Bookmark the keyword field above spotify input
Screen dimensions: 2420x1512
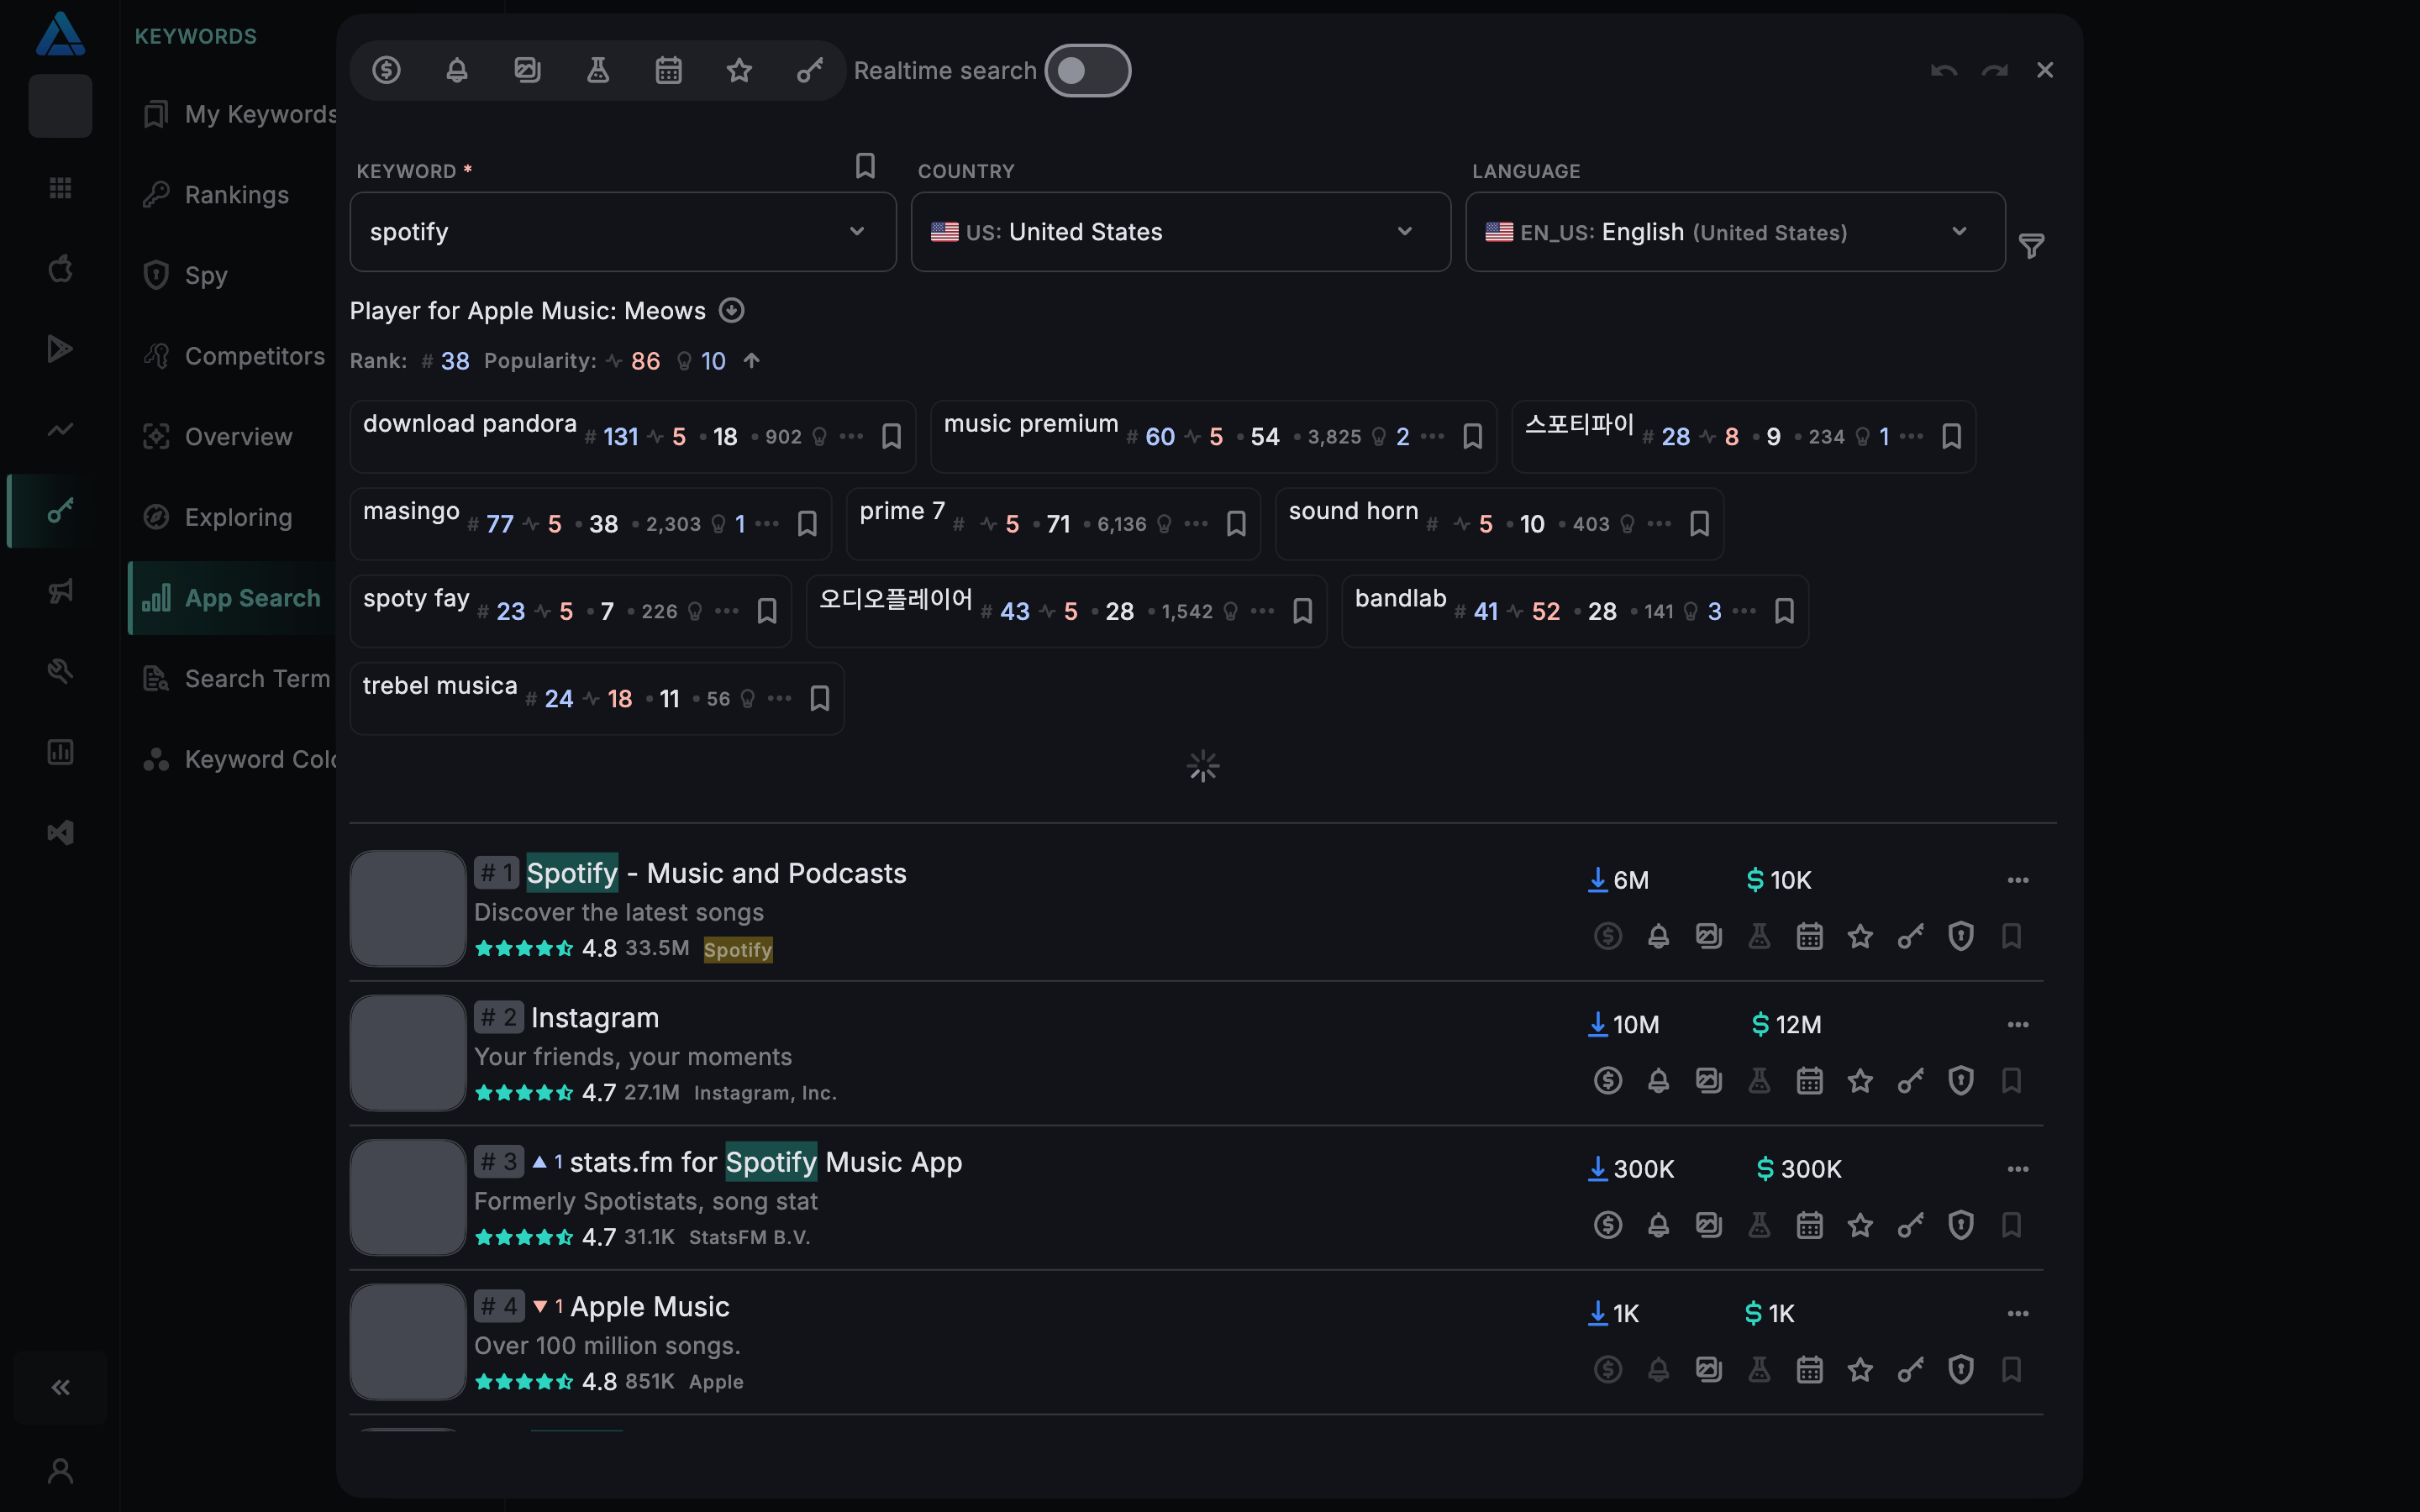click(x=866, y=165)
